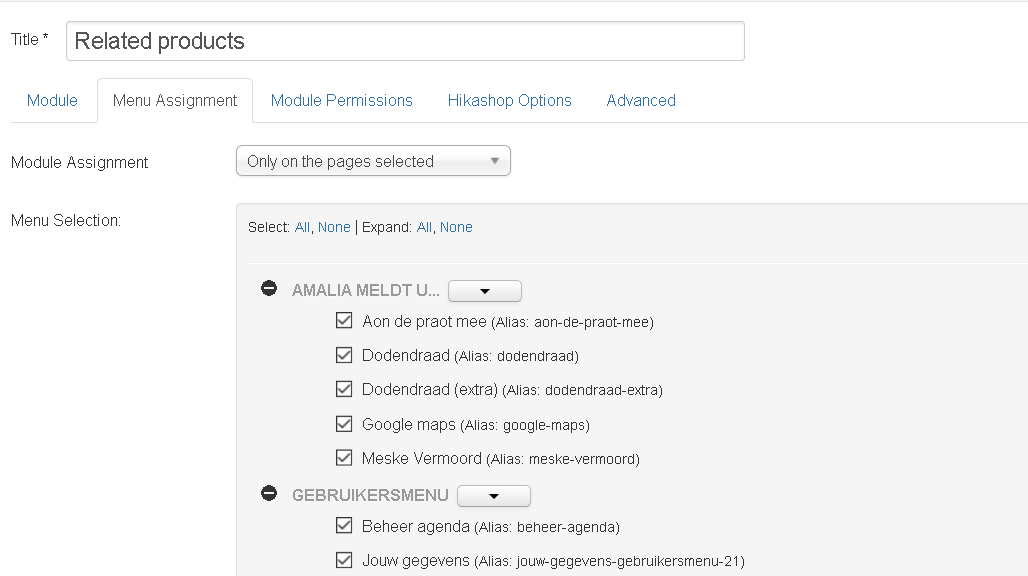This screenshot has width=1028, height=576.
Task: Click Select None link
Action: pos(334,227)
